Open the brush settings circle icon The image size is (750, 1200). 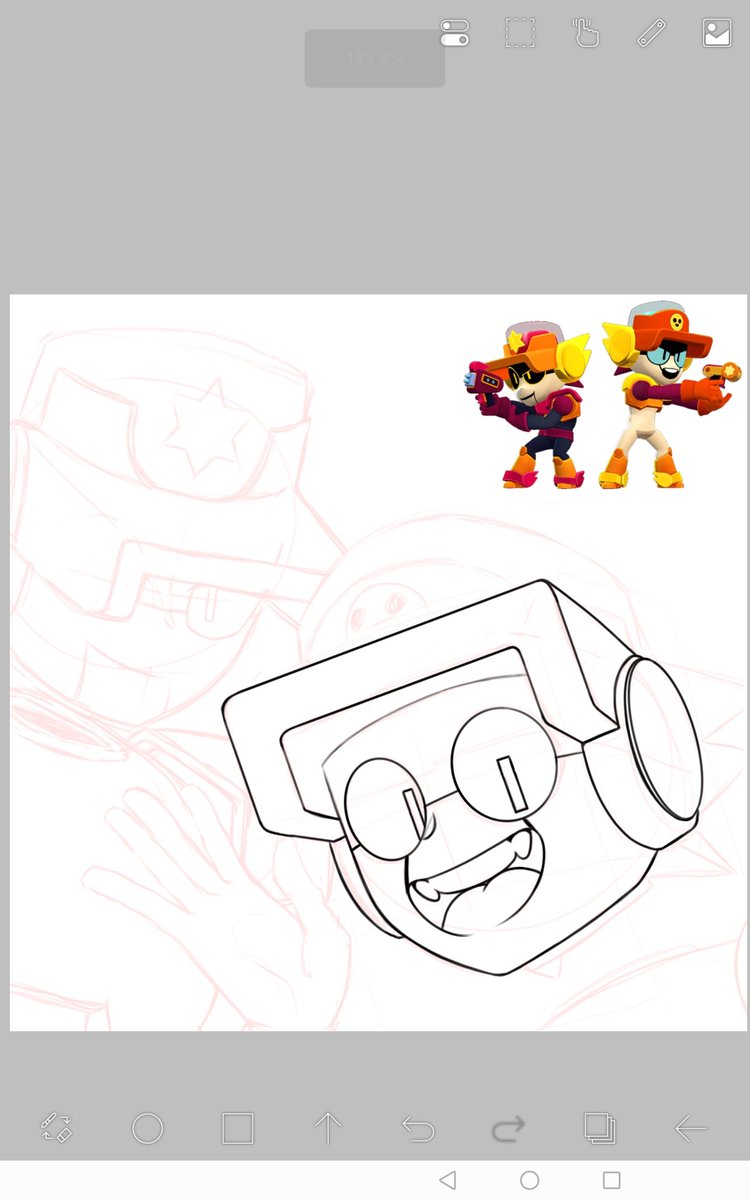147,1129
